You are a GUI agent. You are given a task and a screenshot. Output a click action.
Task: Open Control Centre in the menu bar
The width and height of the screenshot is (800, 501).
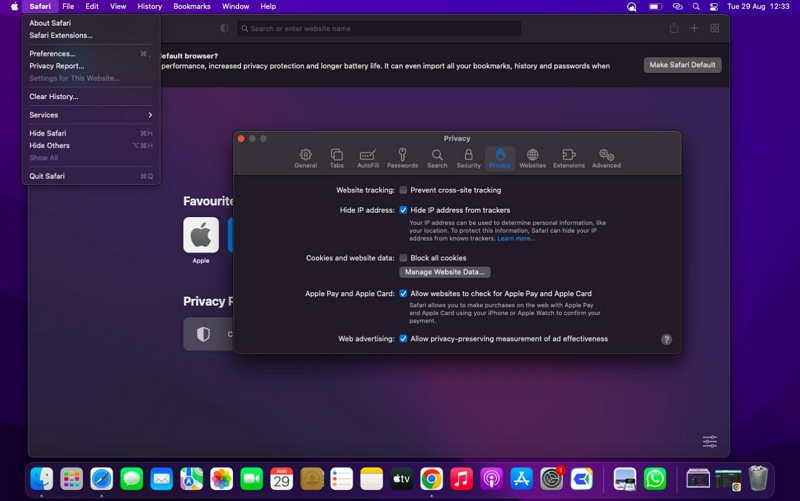pos(714,7)
